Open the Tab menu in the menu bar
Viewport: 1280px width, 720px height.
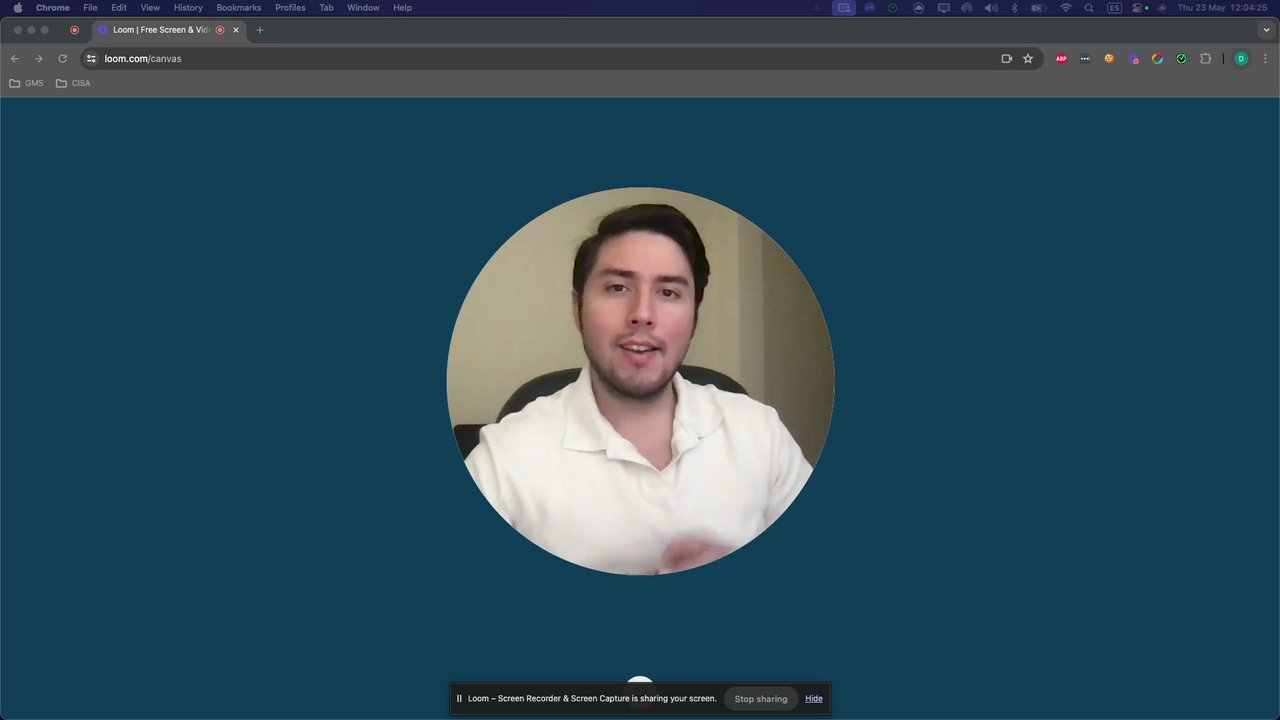tap(326, 7)
